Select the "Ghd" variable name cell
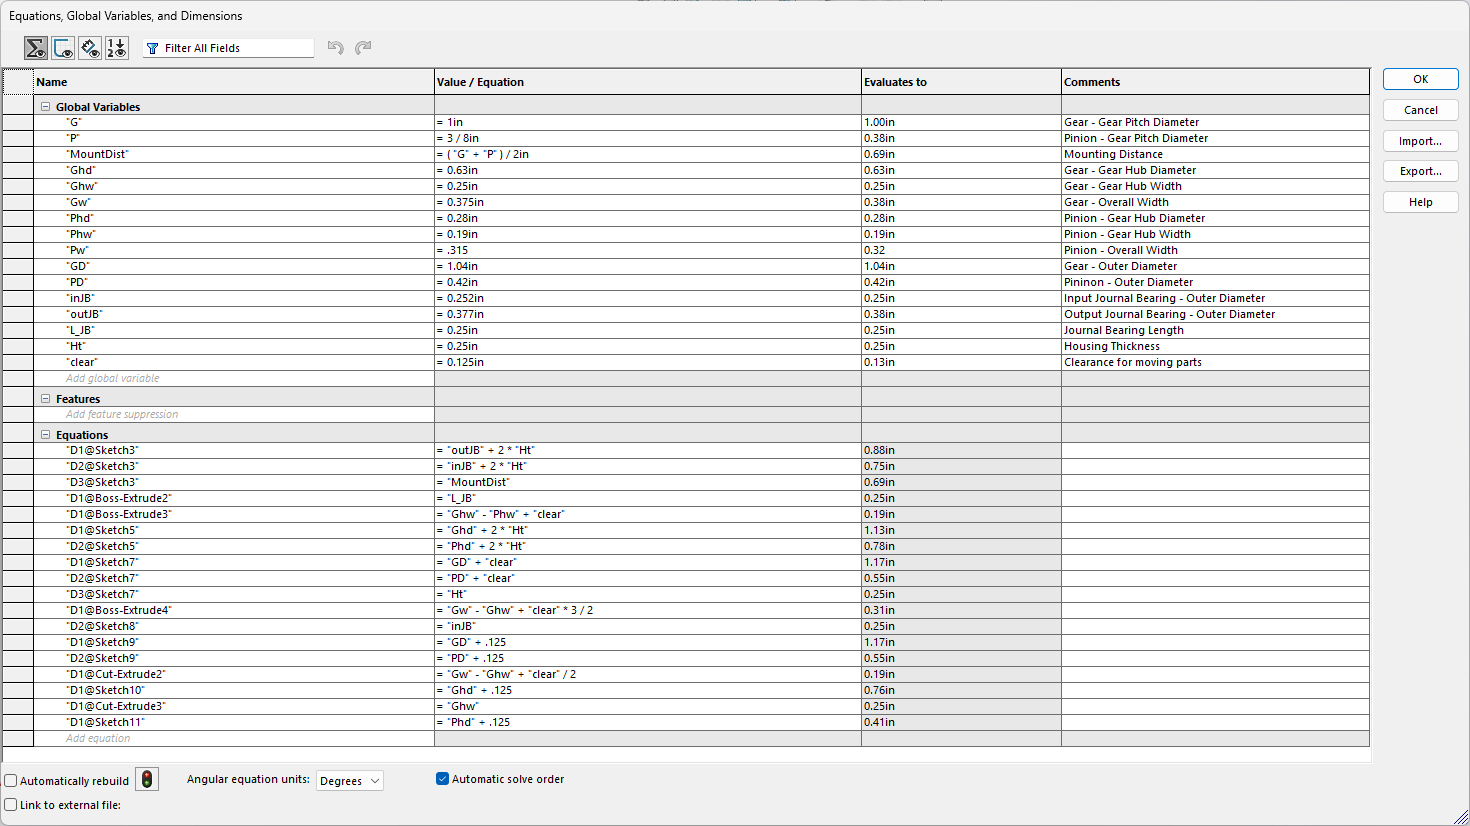Screen dimensions: 1470x826 point(234,171)
